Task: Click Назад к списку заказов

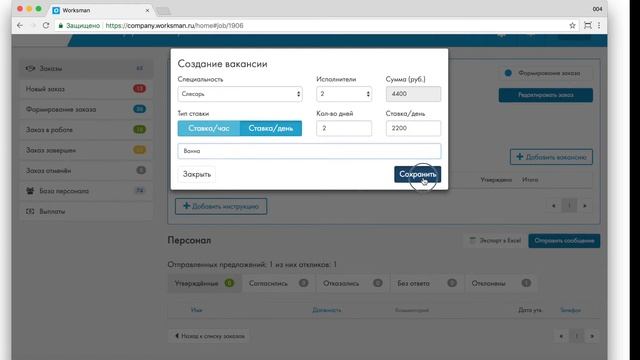Action: point(209,336)
